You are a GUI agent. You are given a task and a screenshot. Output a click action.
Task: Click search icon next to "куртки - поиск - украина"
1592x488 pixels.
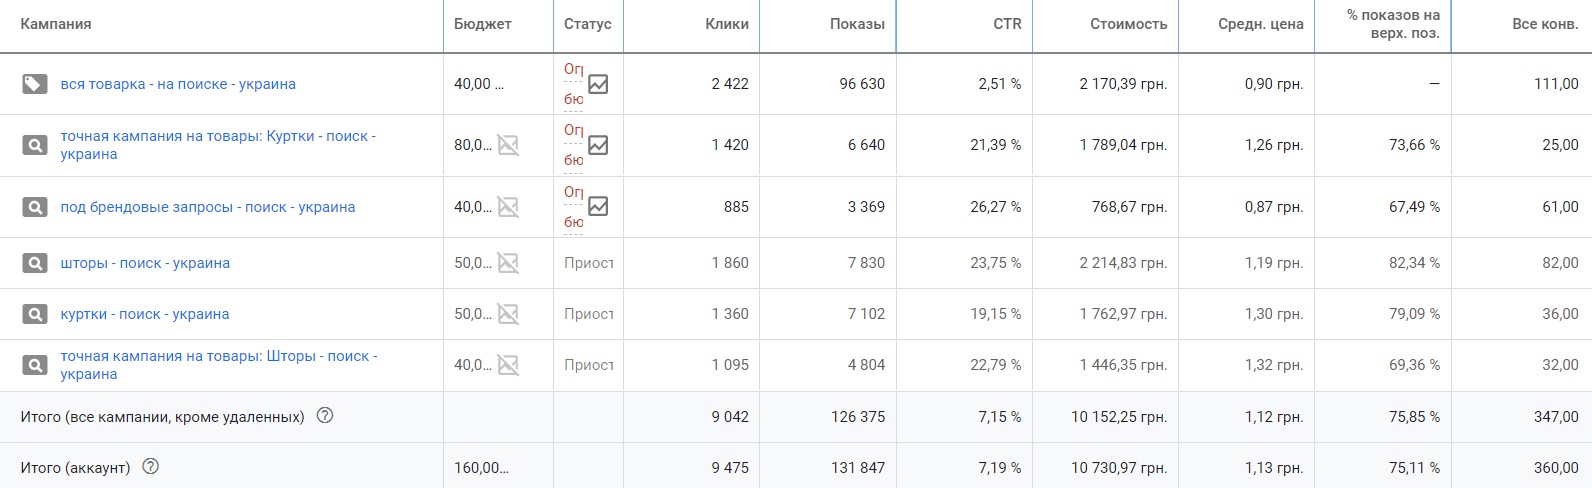tap(34, 314)
